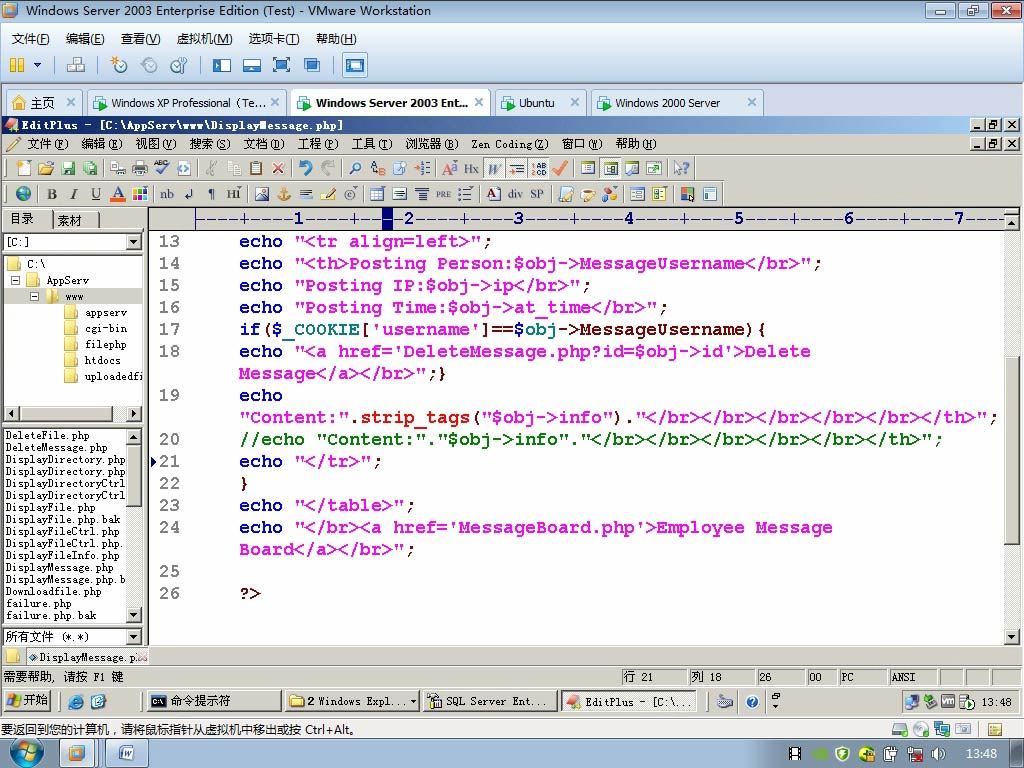Undo the last edit with the blue arrow
The image size is (1024, 768).
coord(305,168)
